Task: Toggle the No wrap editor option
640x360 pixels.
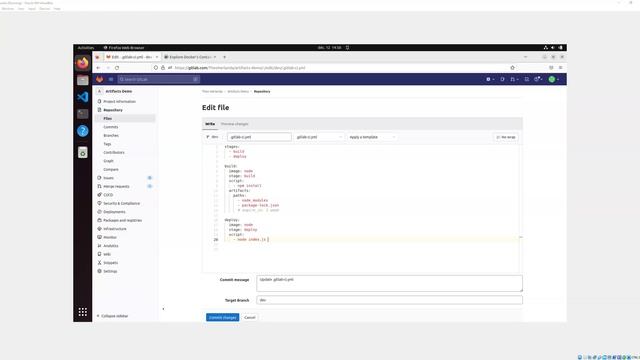Action: coord(506,137)
